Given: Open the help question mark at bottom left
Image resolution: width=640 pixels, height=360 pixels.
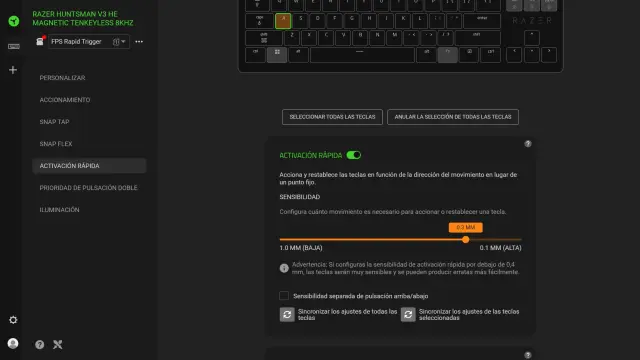Looking at the screenshot, I should coord(40,344).
